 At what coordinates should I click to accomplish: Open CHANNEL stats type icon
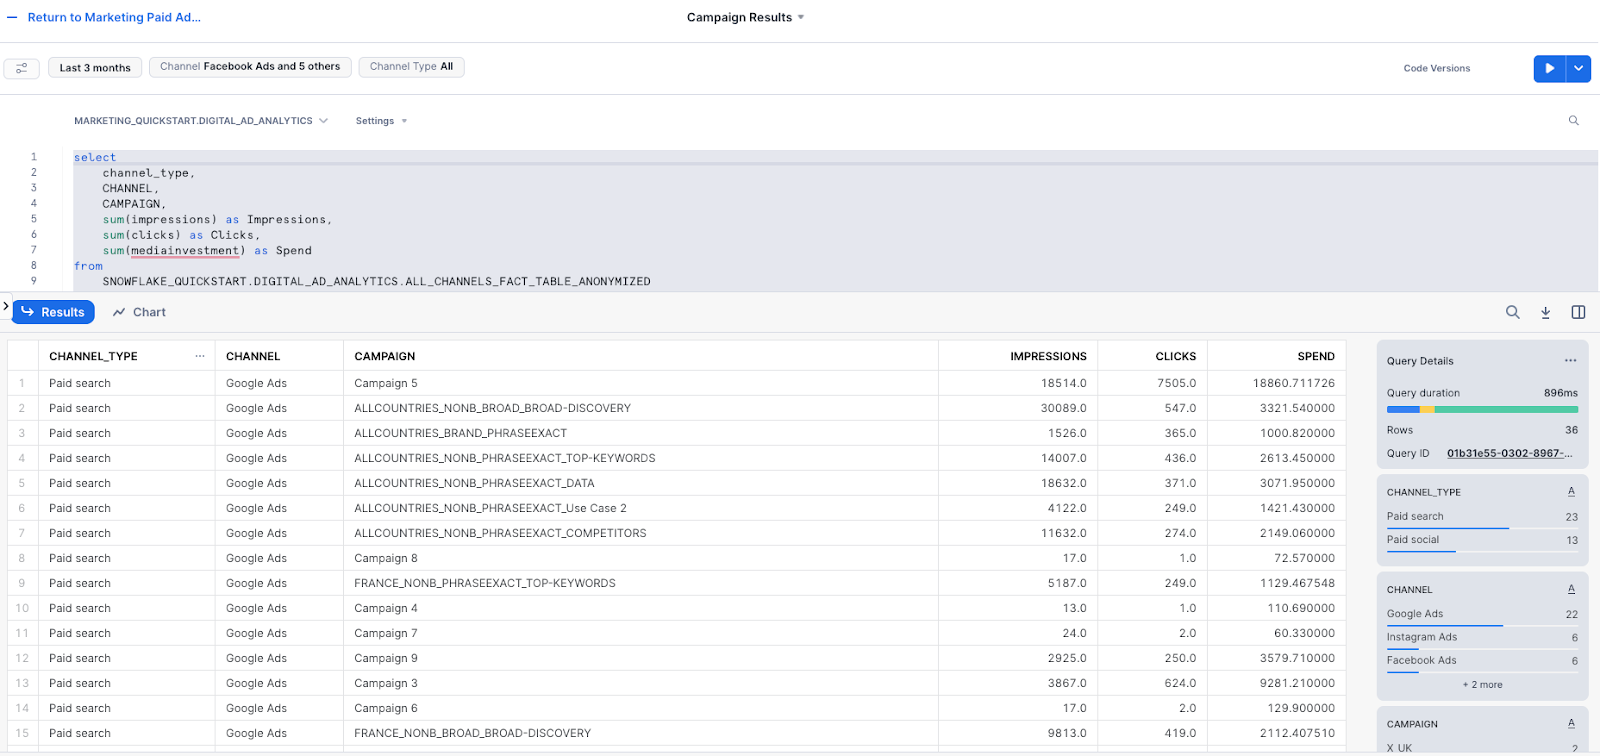coord(1571,589)
